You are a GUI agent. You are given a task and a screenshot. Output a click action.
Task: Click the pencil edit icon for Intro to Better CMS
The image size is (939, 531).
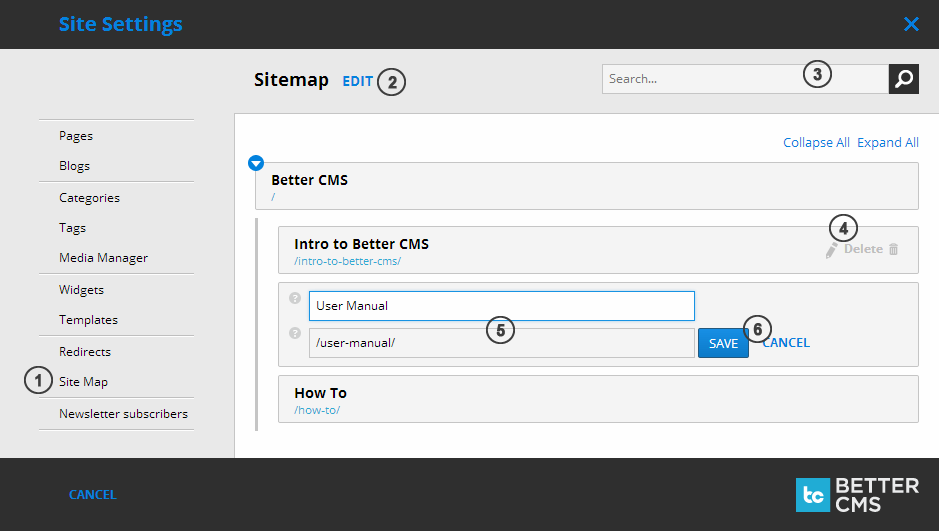coord(831,251)
